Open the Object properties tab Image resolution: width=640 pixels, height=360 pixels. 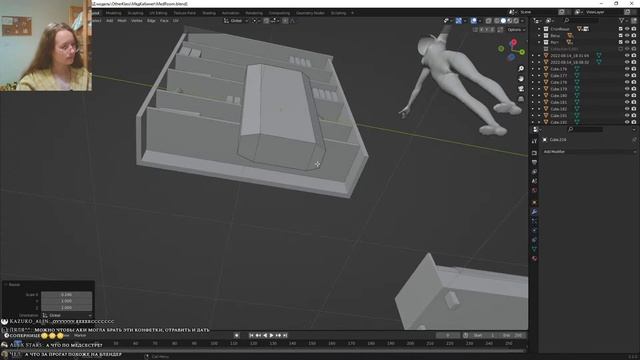click(534, 202)
